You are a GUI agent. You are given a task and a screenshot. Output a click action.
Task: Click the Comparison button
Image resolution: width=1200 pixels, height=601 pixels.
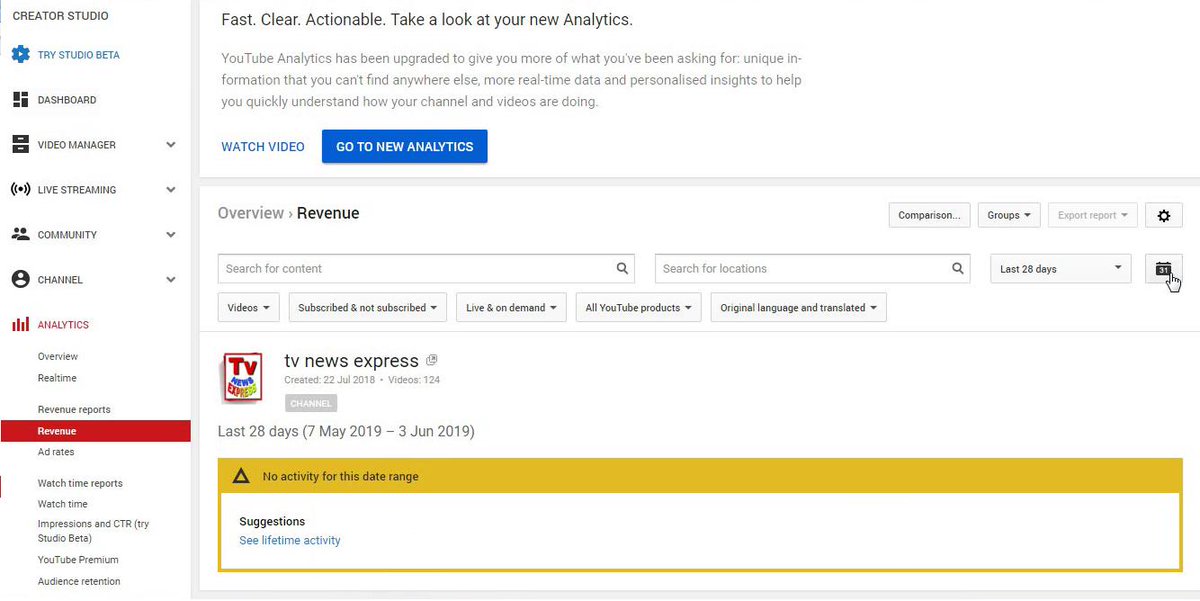(x=929, y=215)
